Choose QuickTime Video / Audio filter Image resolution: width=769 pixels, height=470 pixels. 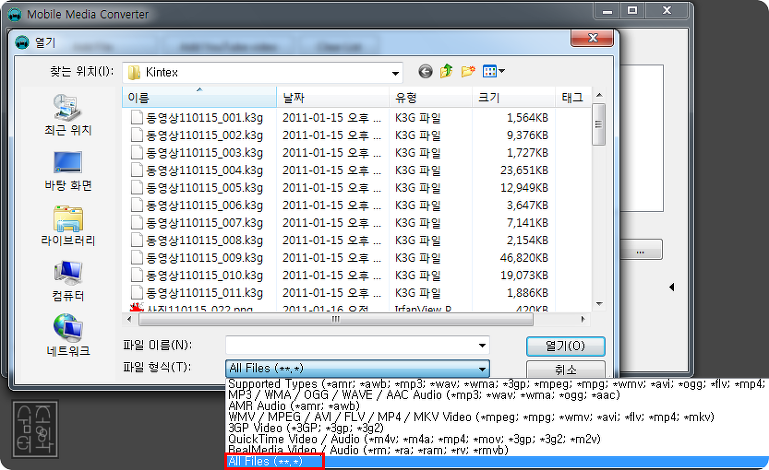coord(496,439)
